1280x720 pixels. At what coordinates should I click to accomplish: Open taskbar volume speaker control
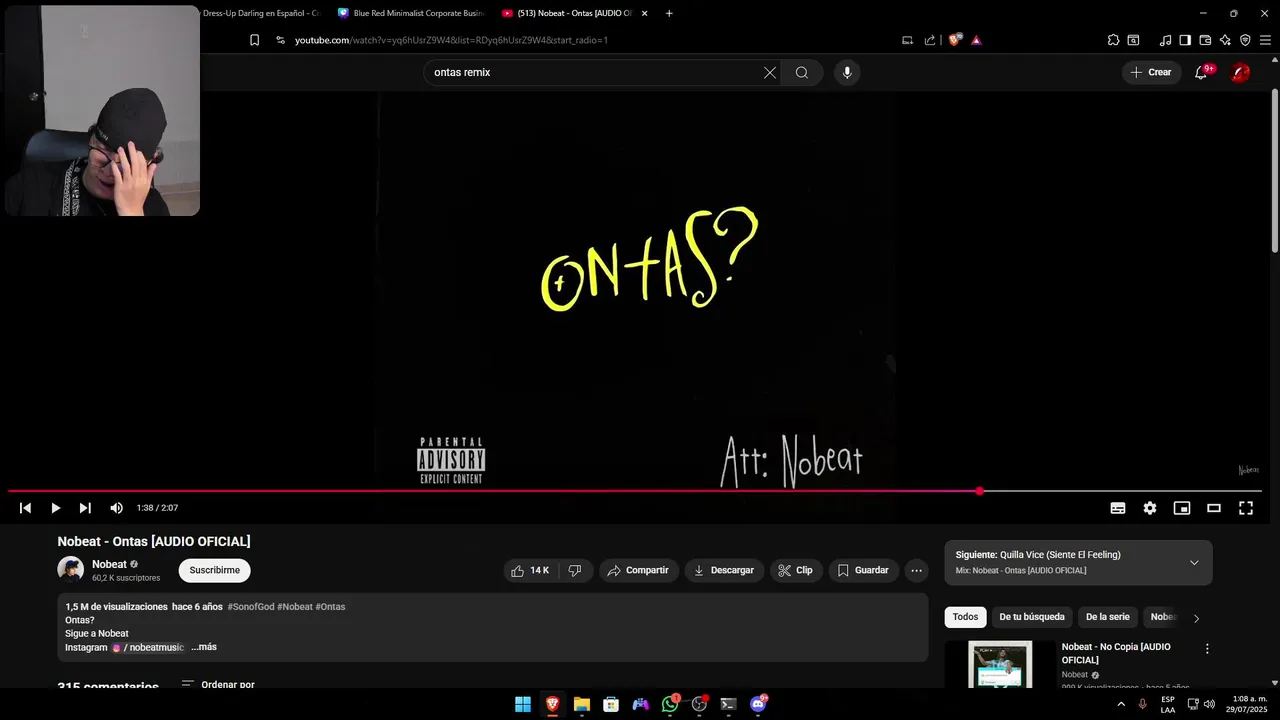coord(1210,704)
